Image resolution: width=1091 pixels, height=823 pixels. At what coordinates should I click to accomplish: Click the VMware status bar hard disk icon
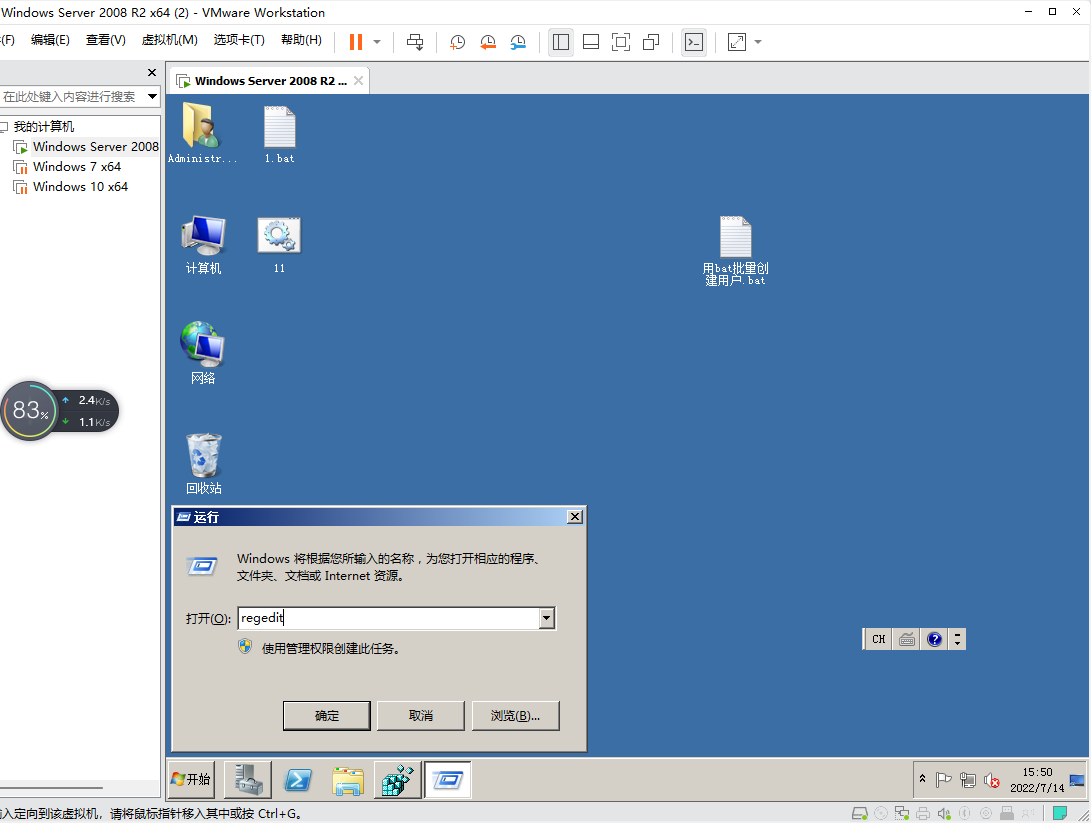[860, 813]
